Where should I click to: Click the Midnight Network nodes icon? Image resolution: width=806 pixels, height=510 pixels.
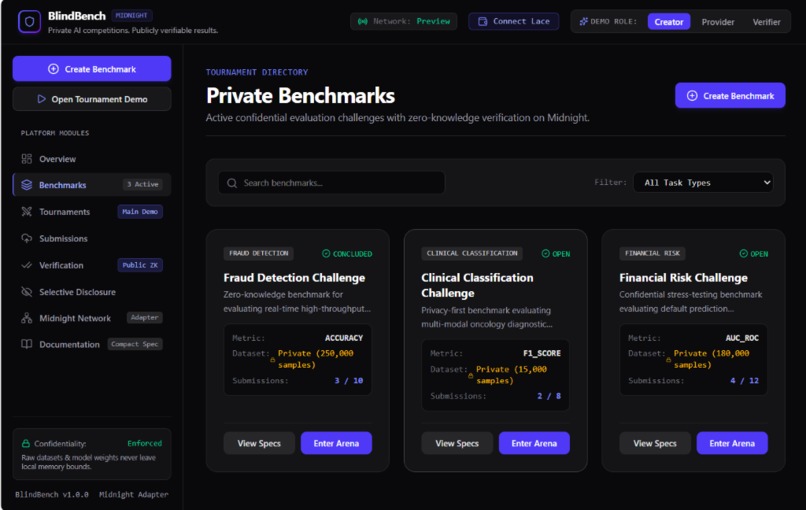[x=27, y=318]
